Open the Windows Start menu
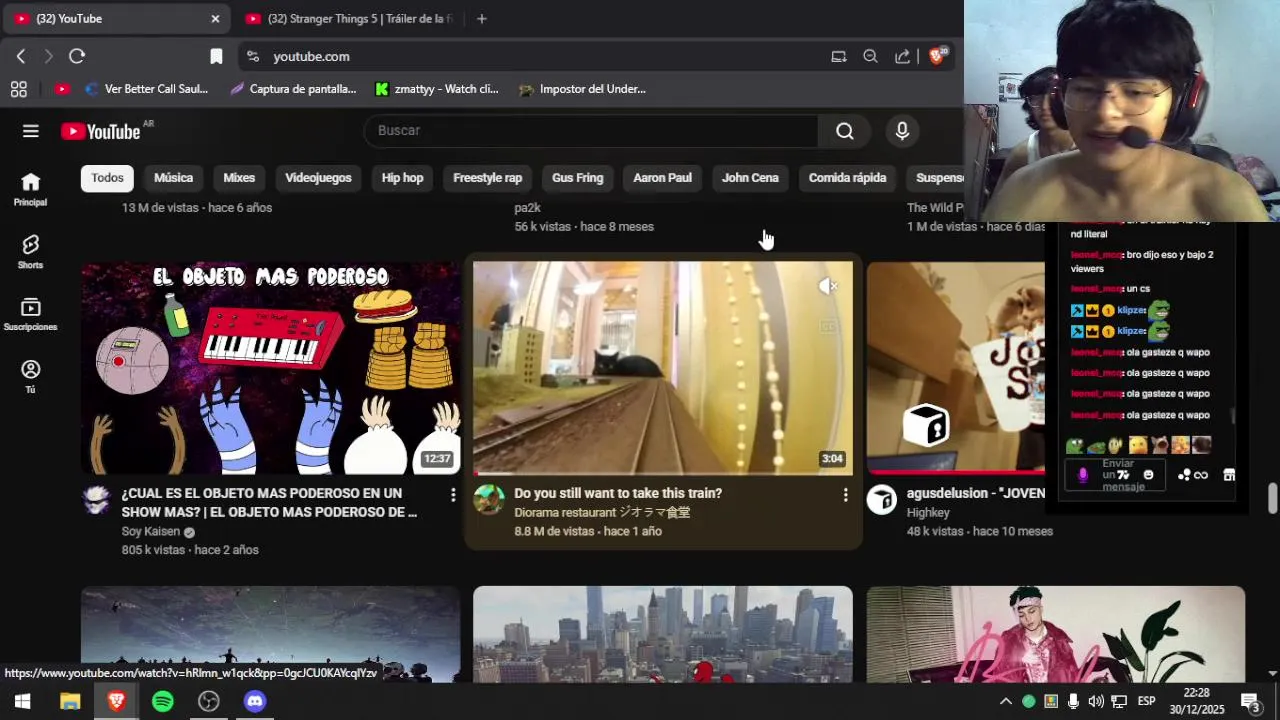The height and width of the screenshot is (720, 1280). 22,701
